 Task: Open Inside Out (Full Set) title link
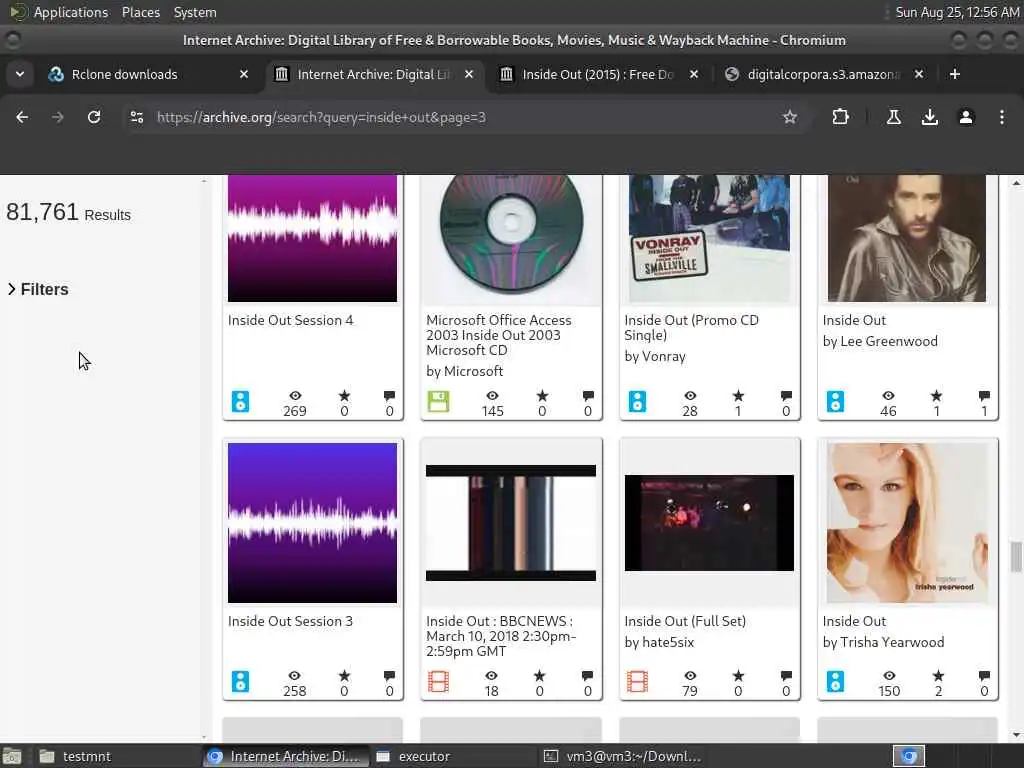tap(685, 621)
